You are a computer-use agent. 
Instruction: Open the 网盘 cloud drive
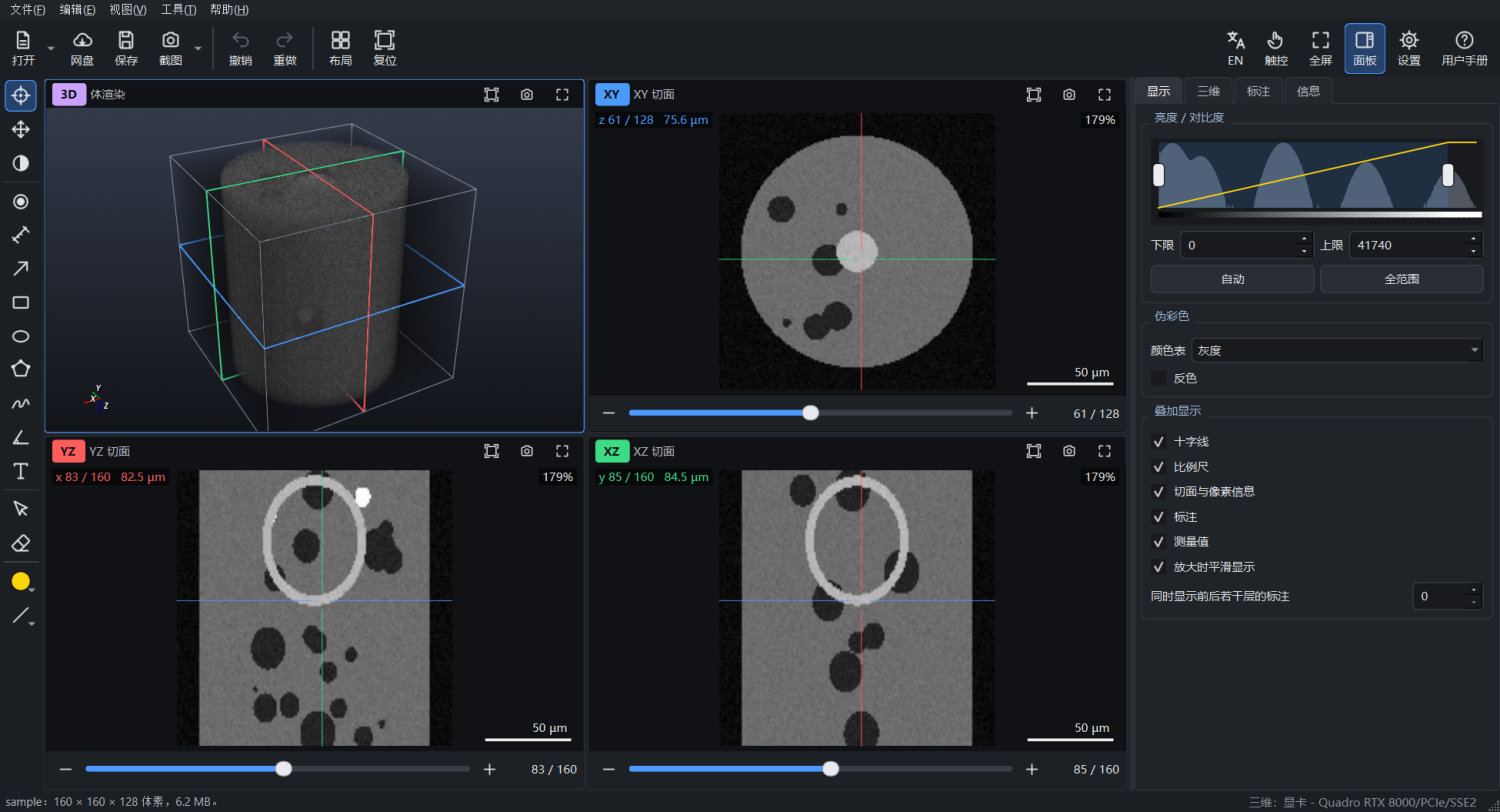(x=83, y=48)
